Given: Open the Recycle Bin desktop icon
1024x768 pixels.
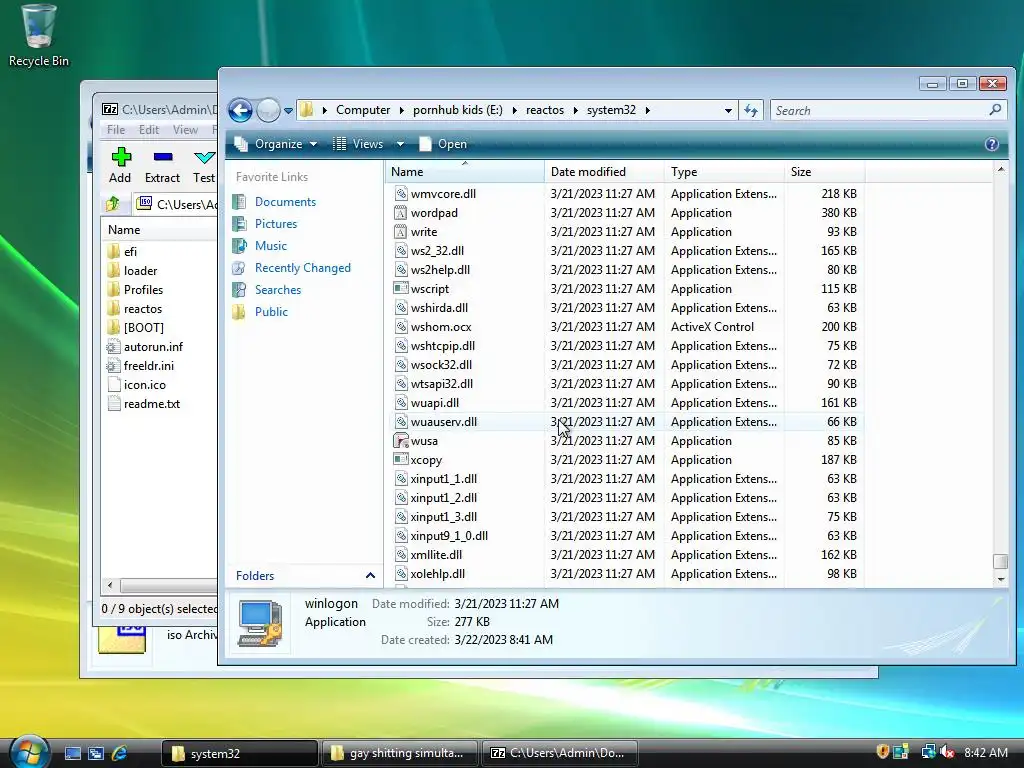Looking at the screenshot, I should [38, 36].
